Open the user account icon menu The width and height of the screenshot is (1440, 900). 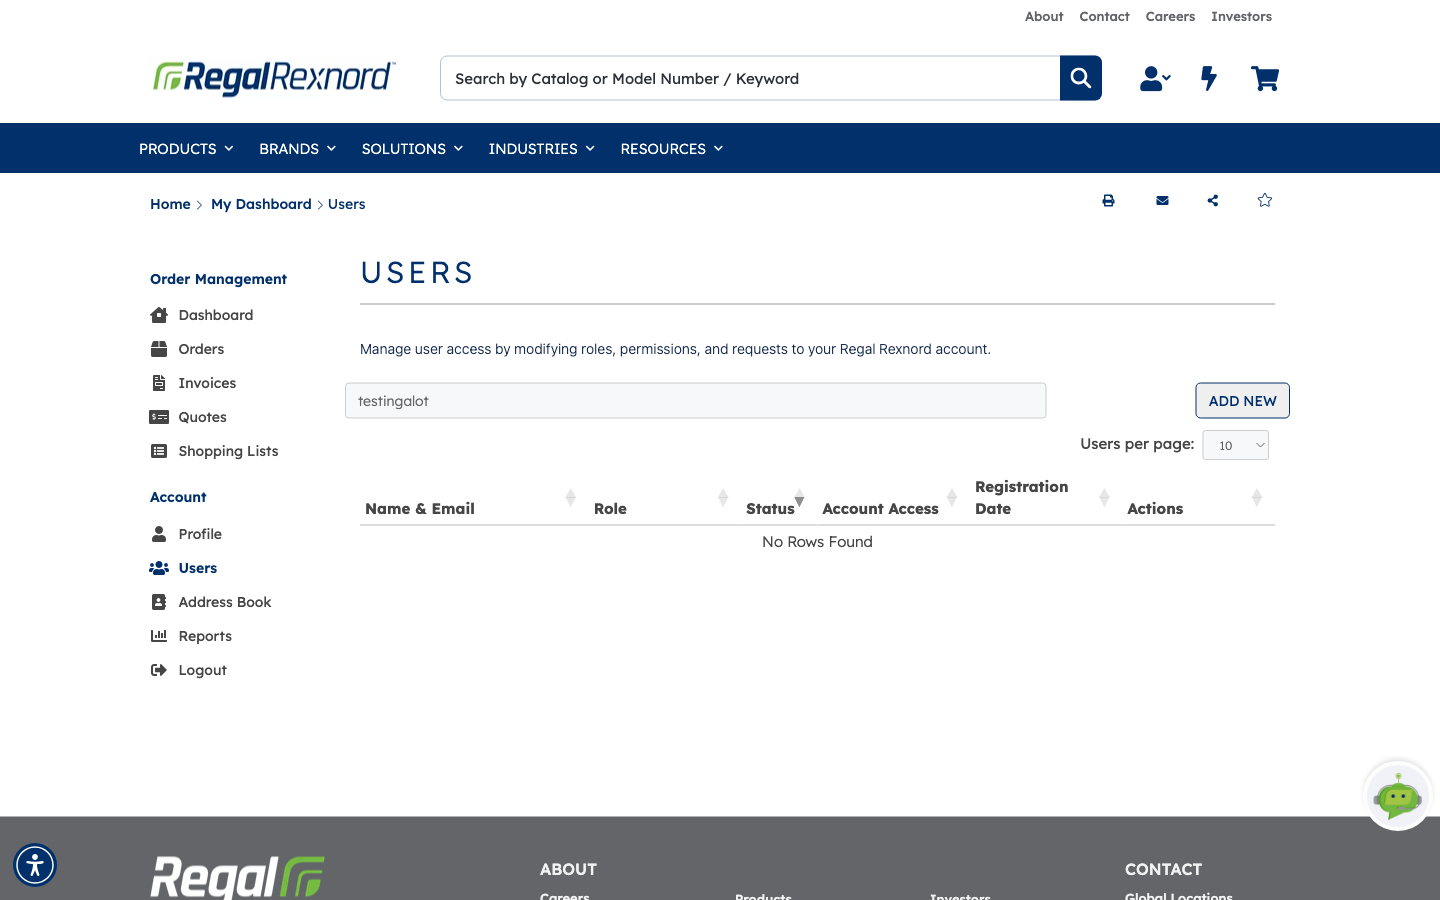click(1155, 78)
